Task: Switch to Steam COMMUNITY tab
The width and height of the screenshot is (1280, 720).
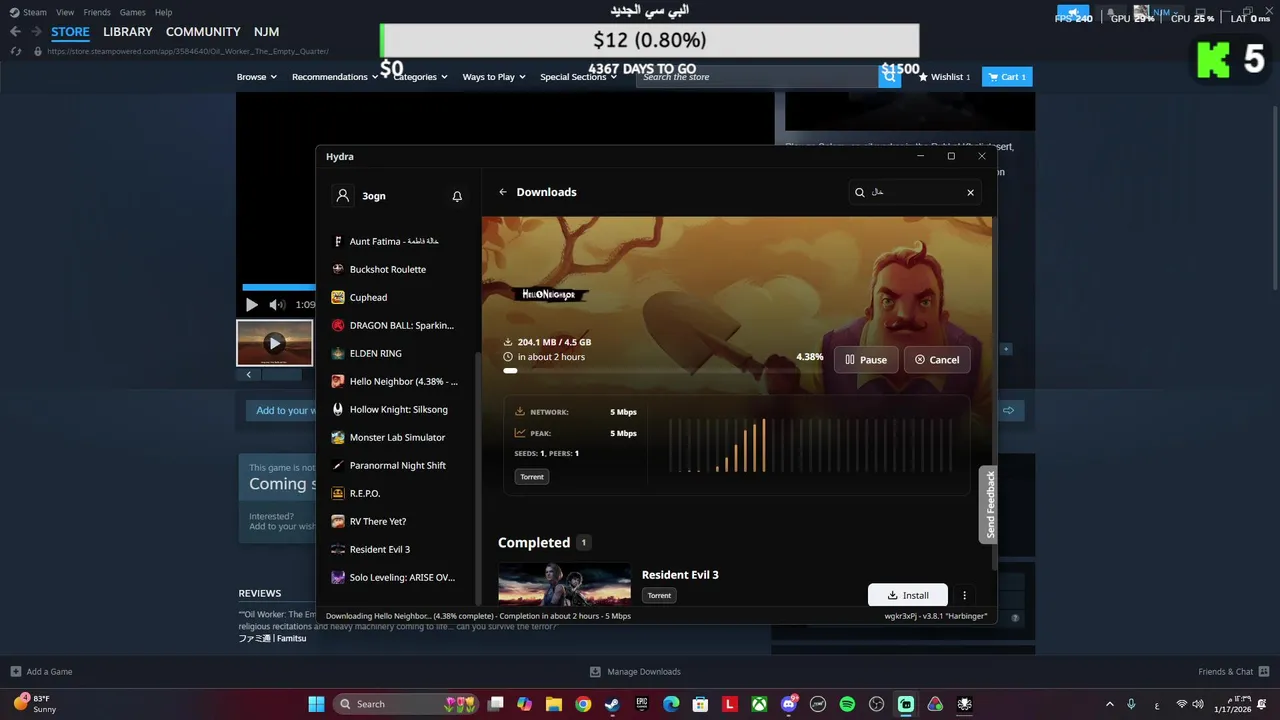Action: [x=203, y=32]
